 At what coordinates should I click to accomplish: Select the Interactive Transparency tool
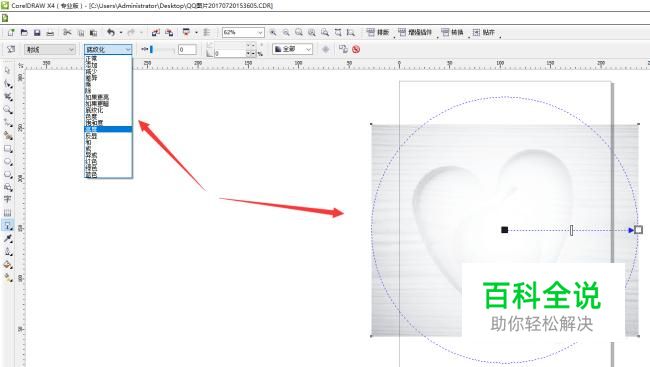tap(7, 226)
